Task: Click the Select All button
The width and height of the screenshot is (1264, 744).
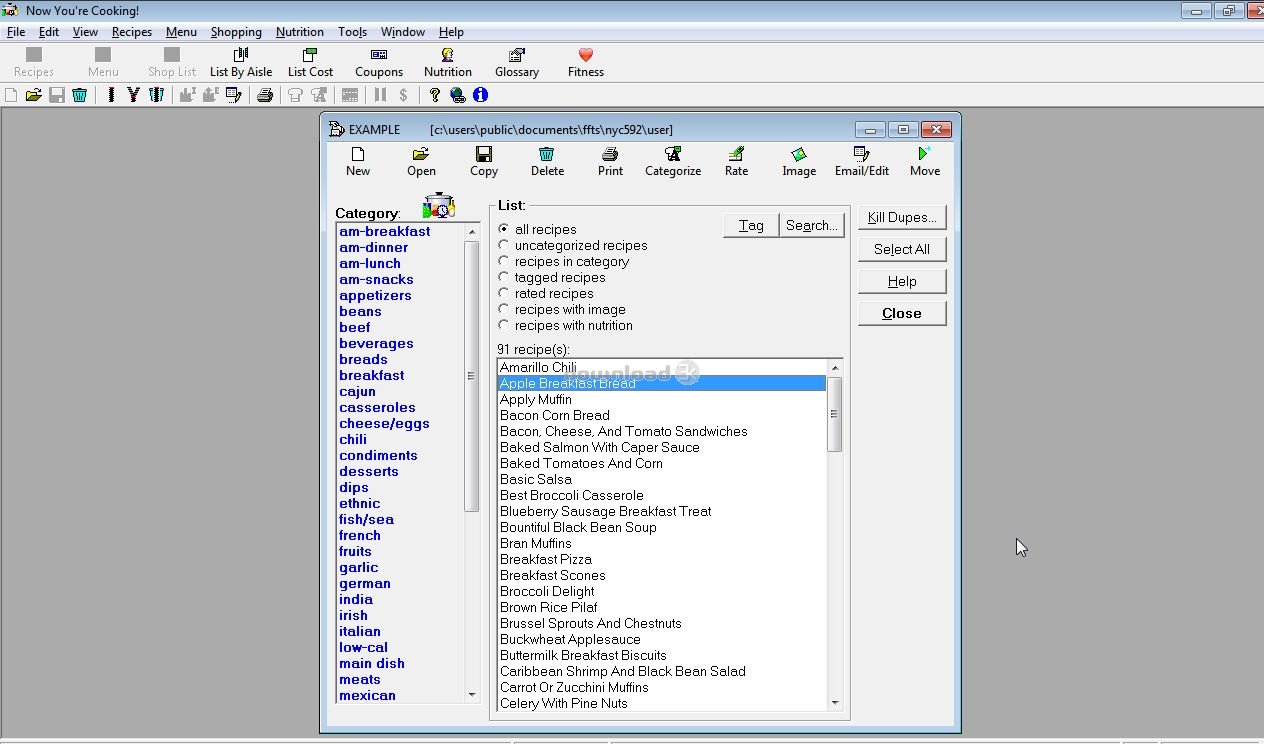Action: [x=902, y=249]
